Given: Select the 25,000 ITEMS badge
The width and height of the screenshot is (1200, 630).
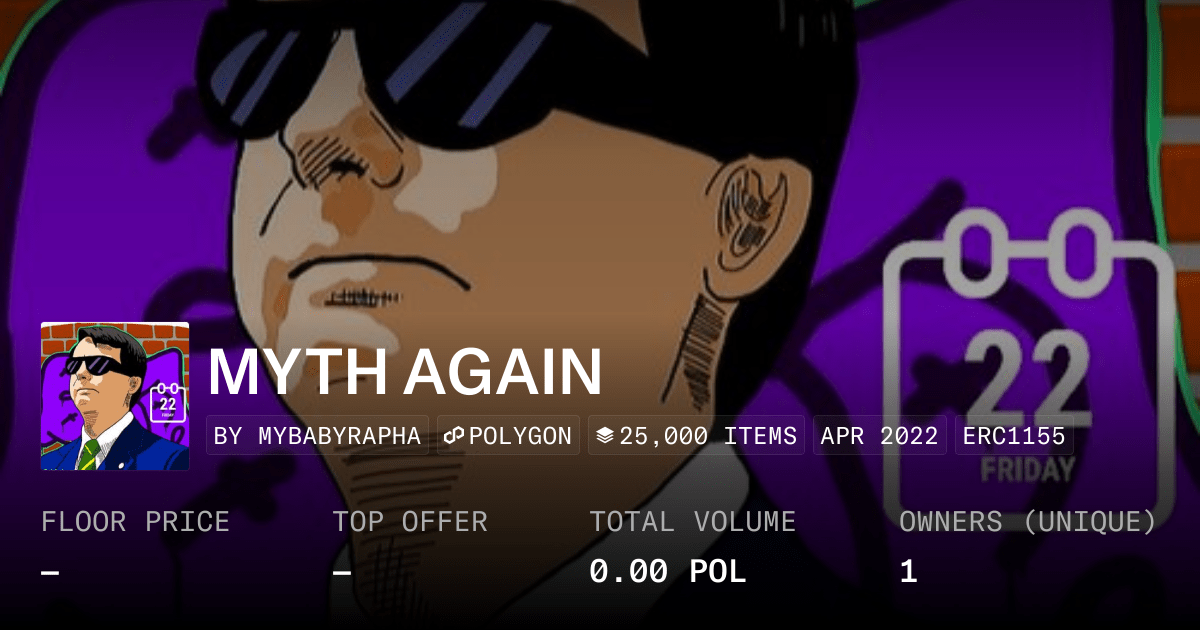Looking at the screenshot, I should 696,436.
